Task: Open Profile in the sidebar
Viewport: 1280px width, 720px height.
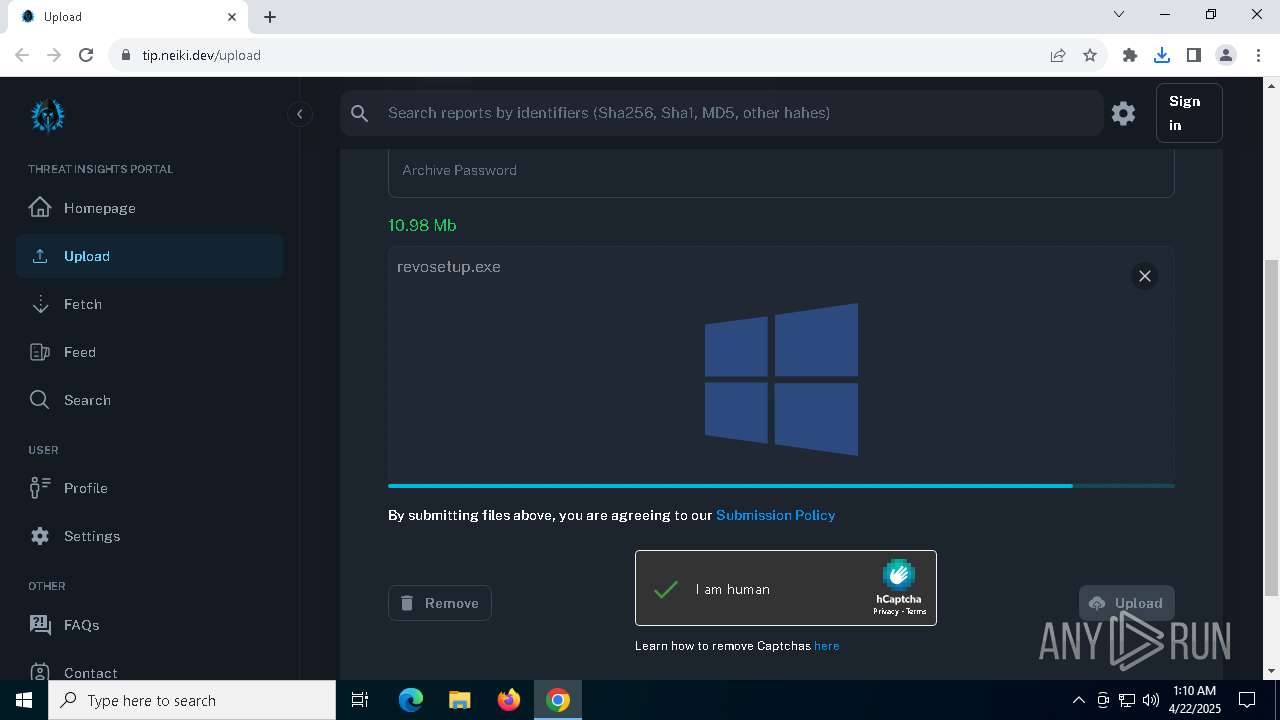Action: pyautogui.click(x=150, y=488)
